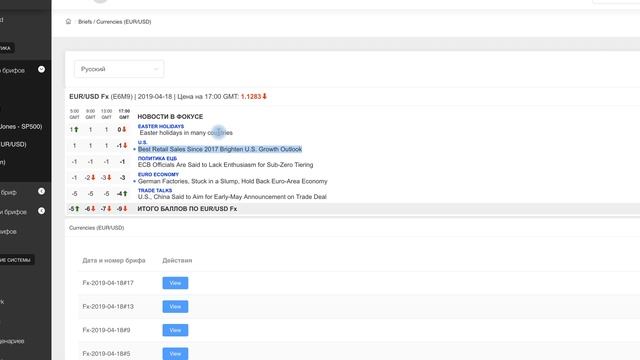Click View button for Fx-2019-04-18#9
The height and width of the screenshot is (360, 640).
pyautogui.click(x=175, y=330)
